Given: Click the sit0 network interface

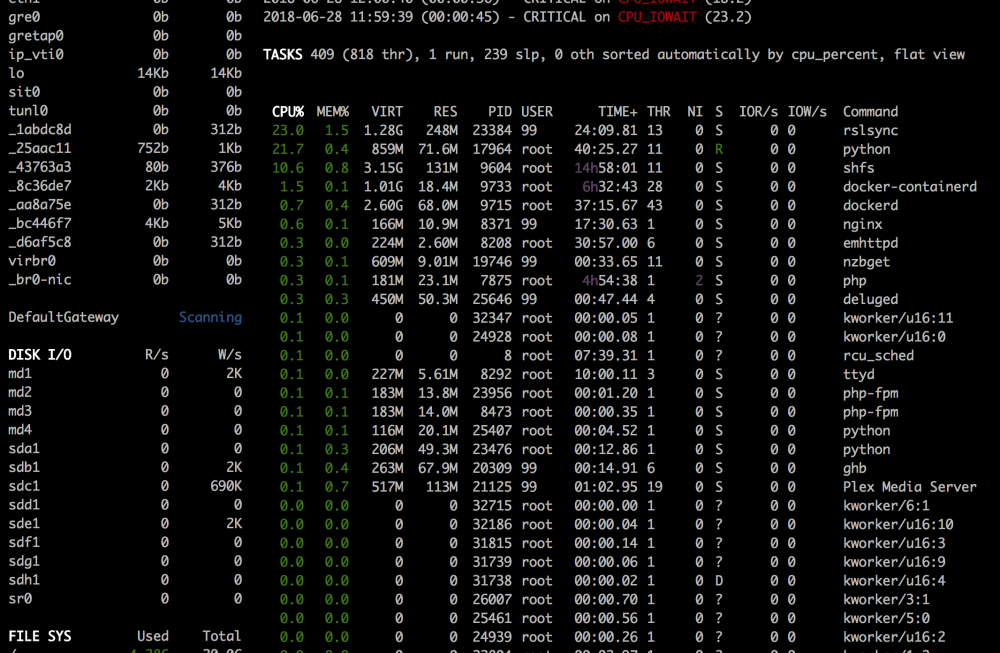Looking at the screenshot, I should 24,92.
